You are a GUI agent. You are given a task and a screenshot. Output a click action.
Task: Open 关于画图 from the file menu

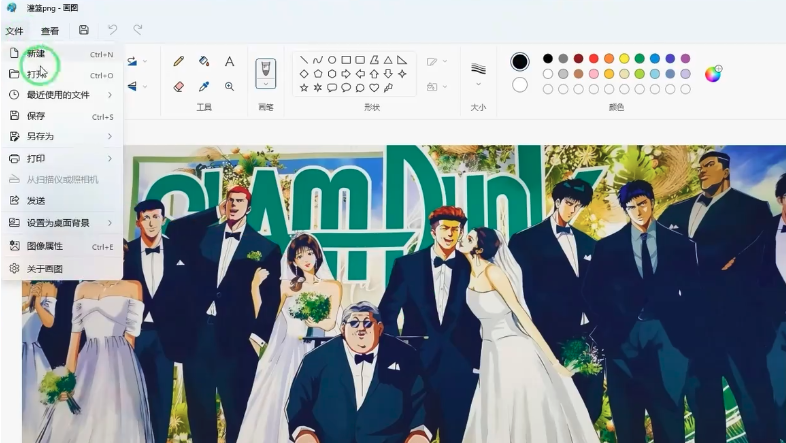62,269
